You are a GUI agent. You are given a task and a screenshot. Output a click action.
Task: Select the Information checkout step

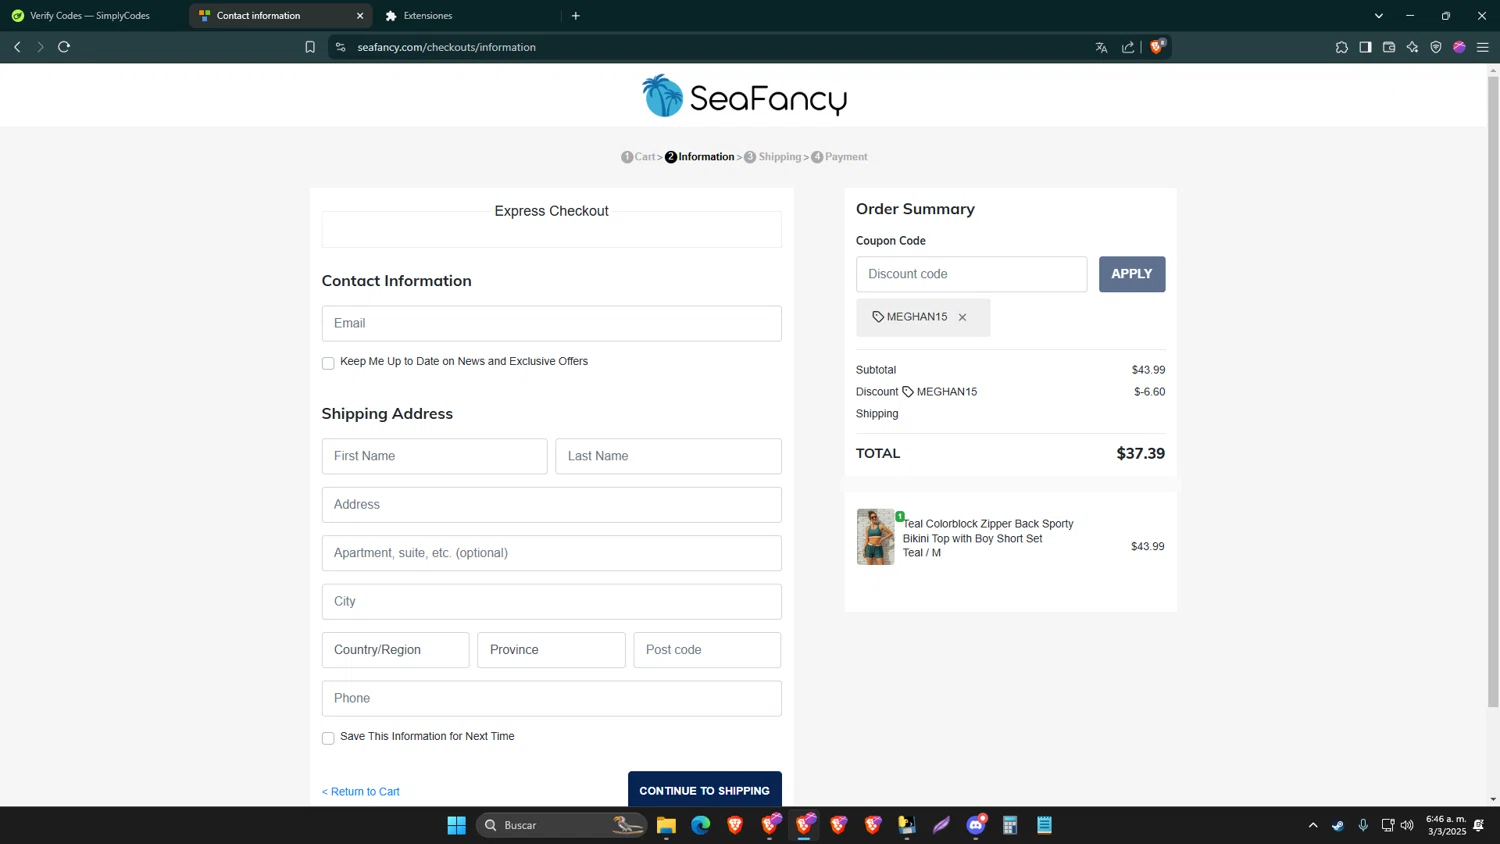(x=700, y=157)
